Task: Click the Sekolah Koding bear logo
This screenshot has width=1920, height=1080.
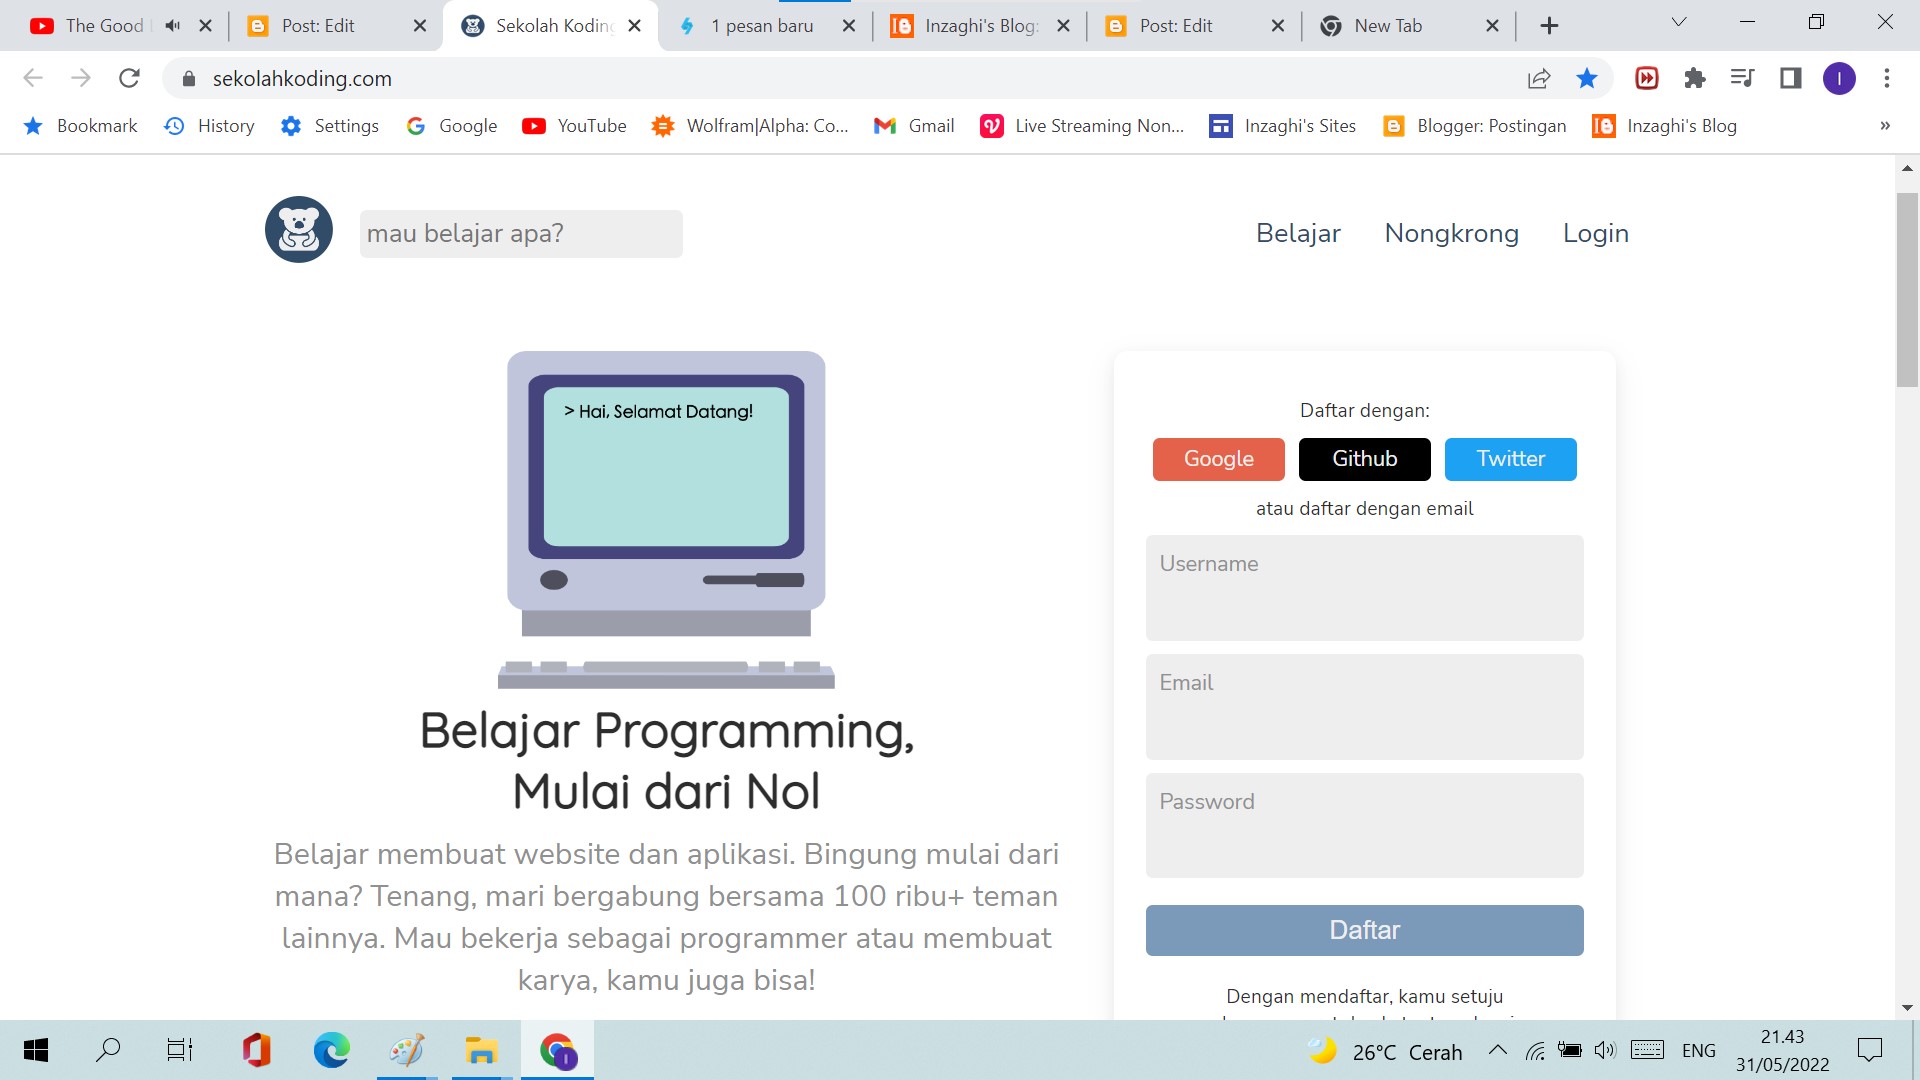Action: [x=298, y=230]
